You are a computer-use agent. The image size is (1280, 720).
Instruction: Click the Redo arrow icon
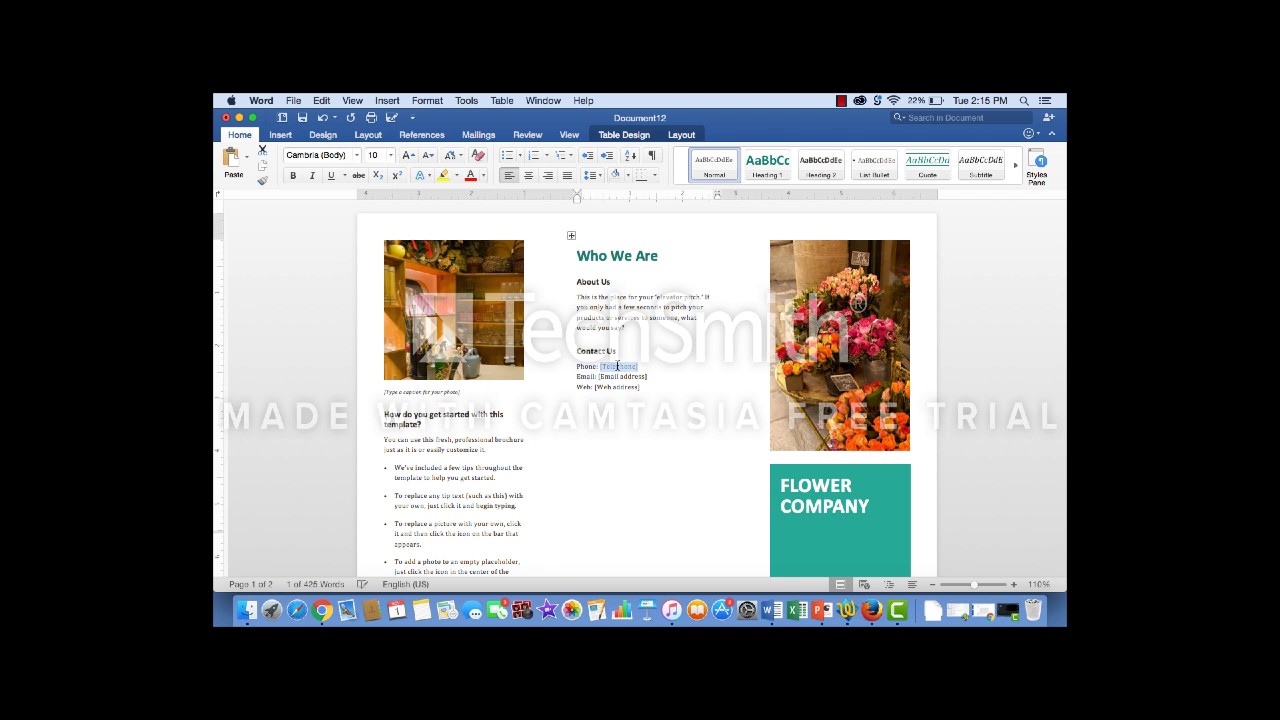click(x=350, y=117)
